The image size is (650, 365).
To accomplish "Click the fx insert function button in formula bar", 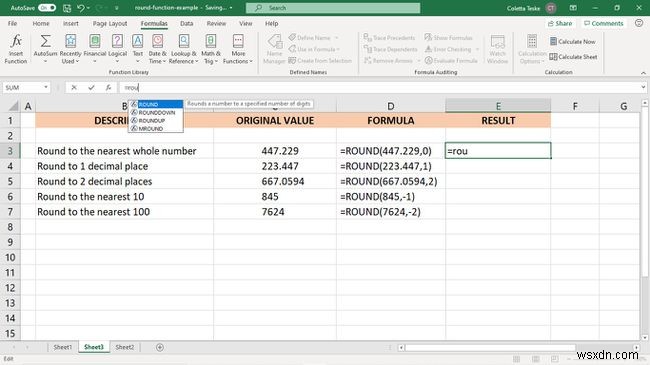I will [x=109, y=88].
